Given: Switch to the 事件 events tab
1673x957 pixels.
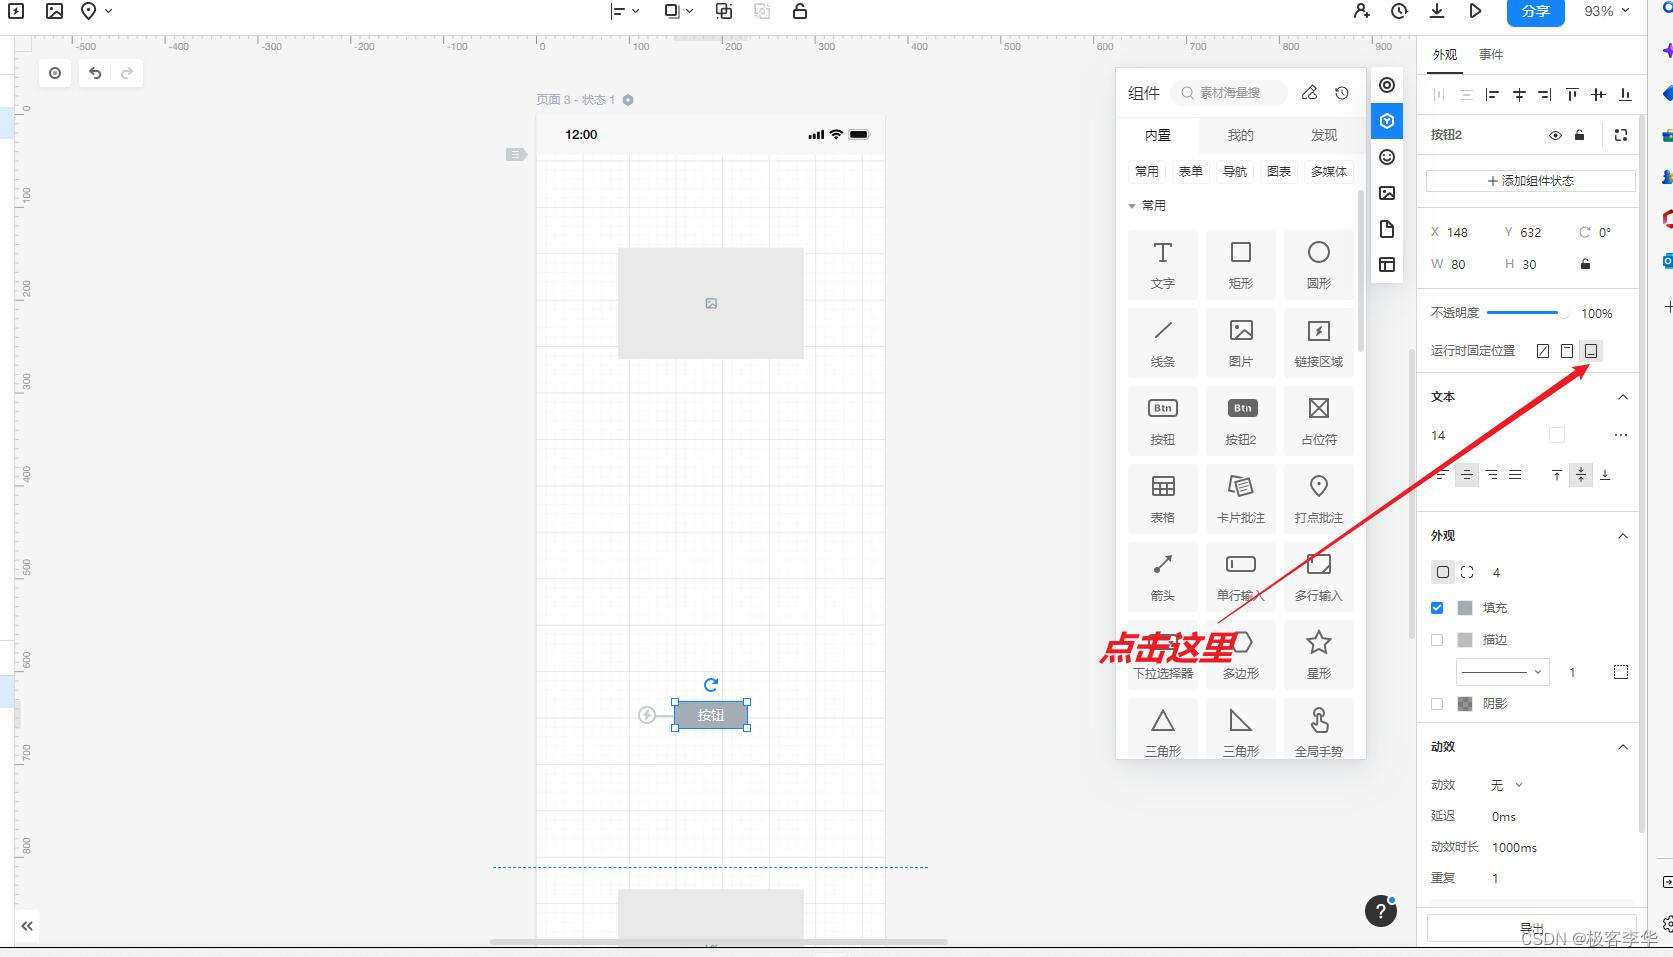Looking at the screenshot, I should [1491, 55].
